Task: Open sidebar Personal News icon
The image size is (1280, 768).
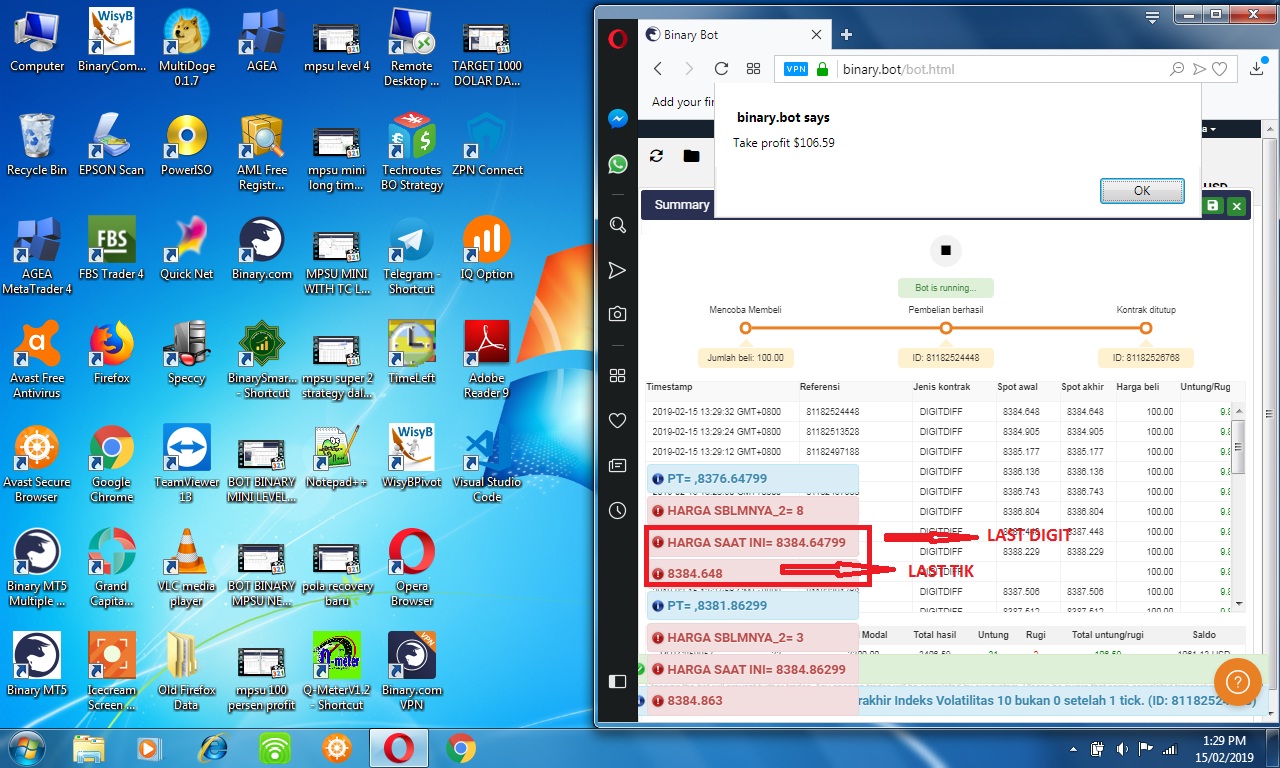Action: 618,465
